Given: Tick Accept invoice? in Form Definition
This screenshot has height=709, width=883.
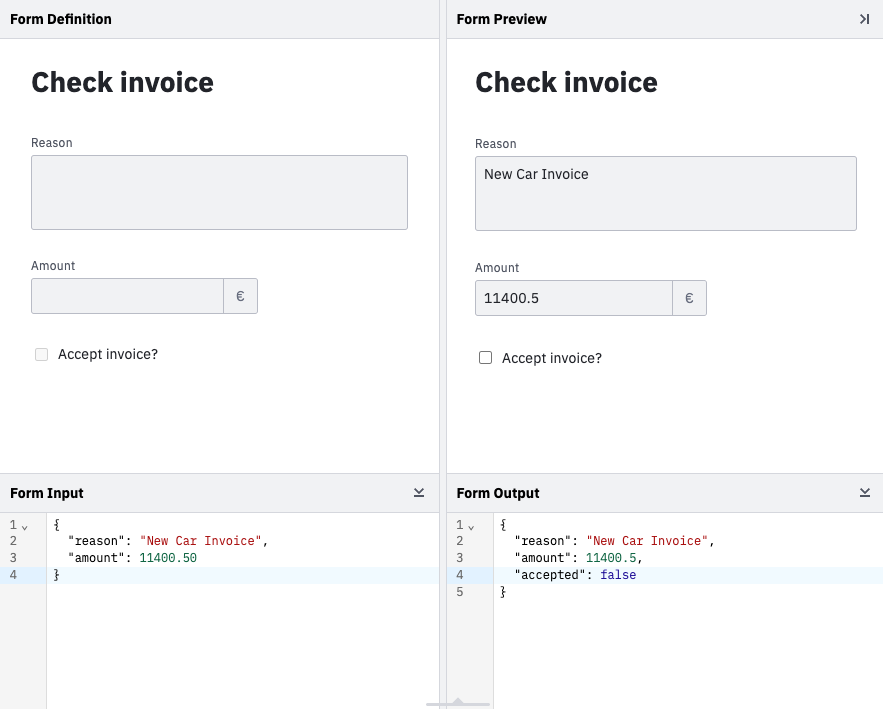Looking at the screenshot, I should 42,354.
